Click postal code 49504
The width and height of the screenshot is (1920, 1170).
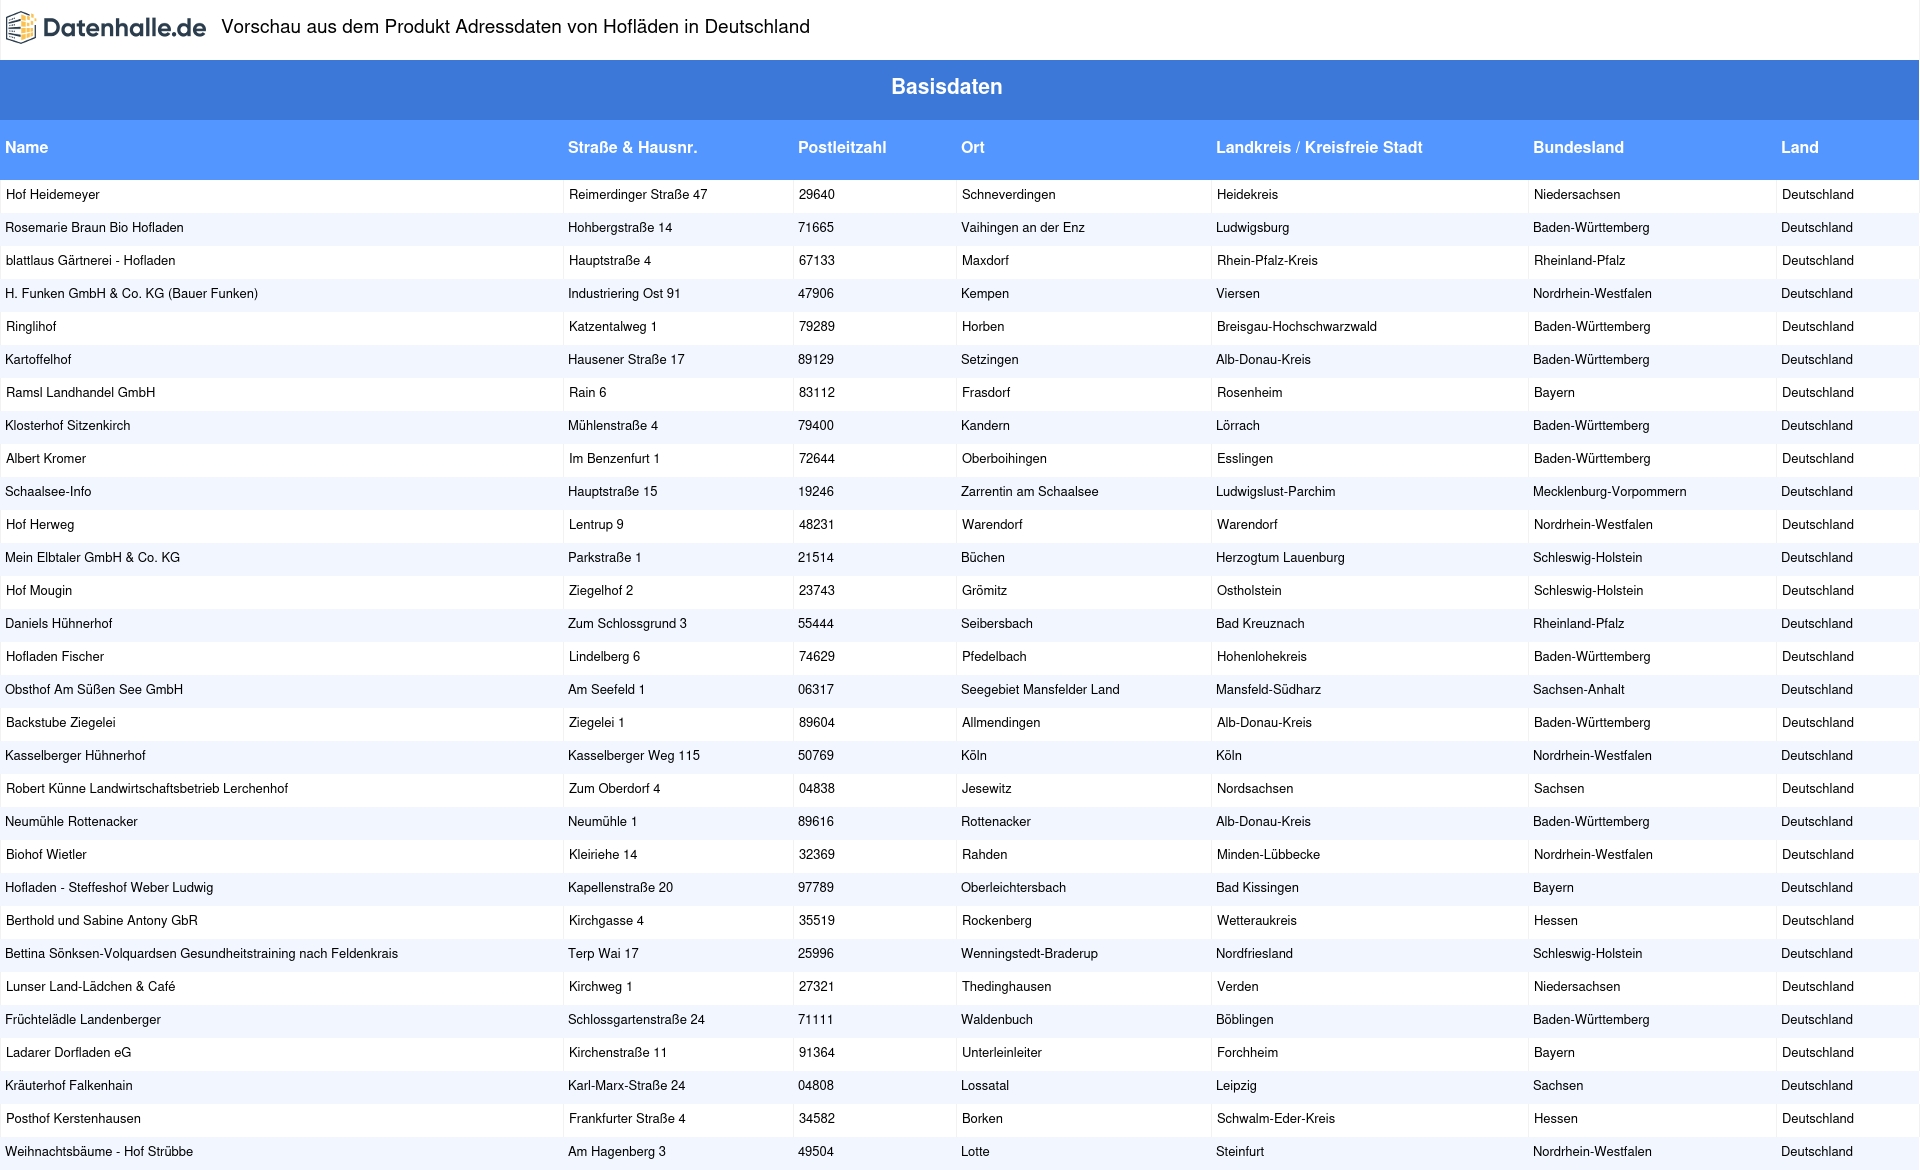point(815,1152)
